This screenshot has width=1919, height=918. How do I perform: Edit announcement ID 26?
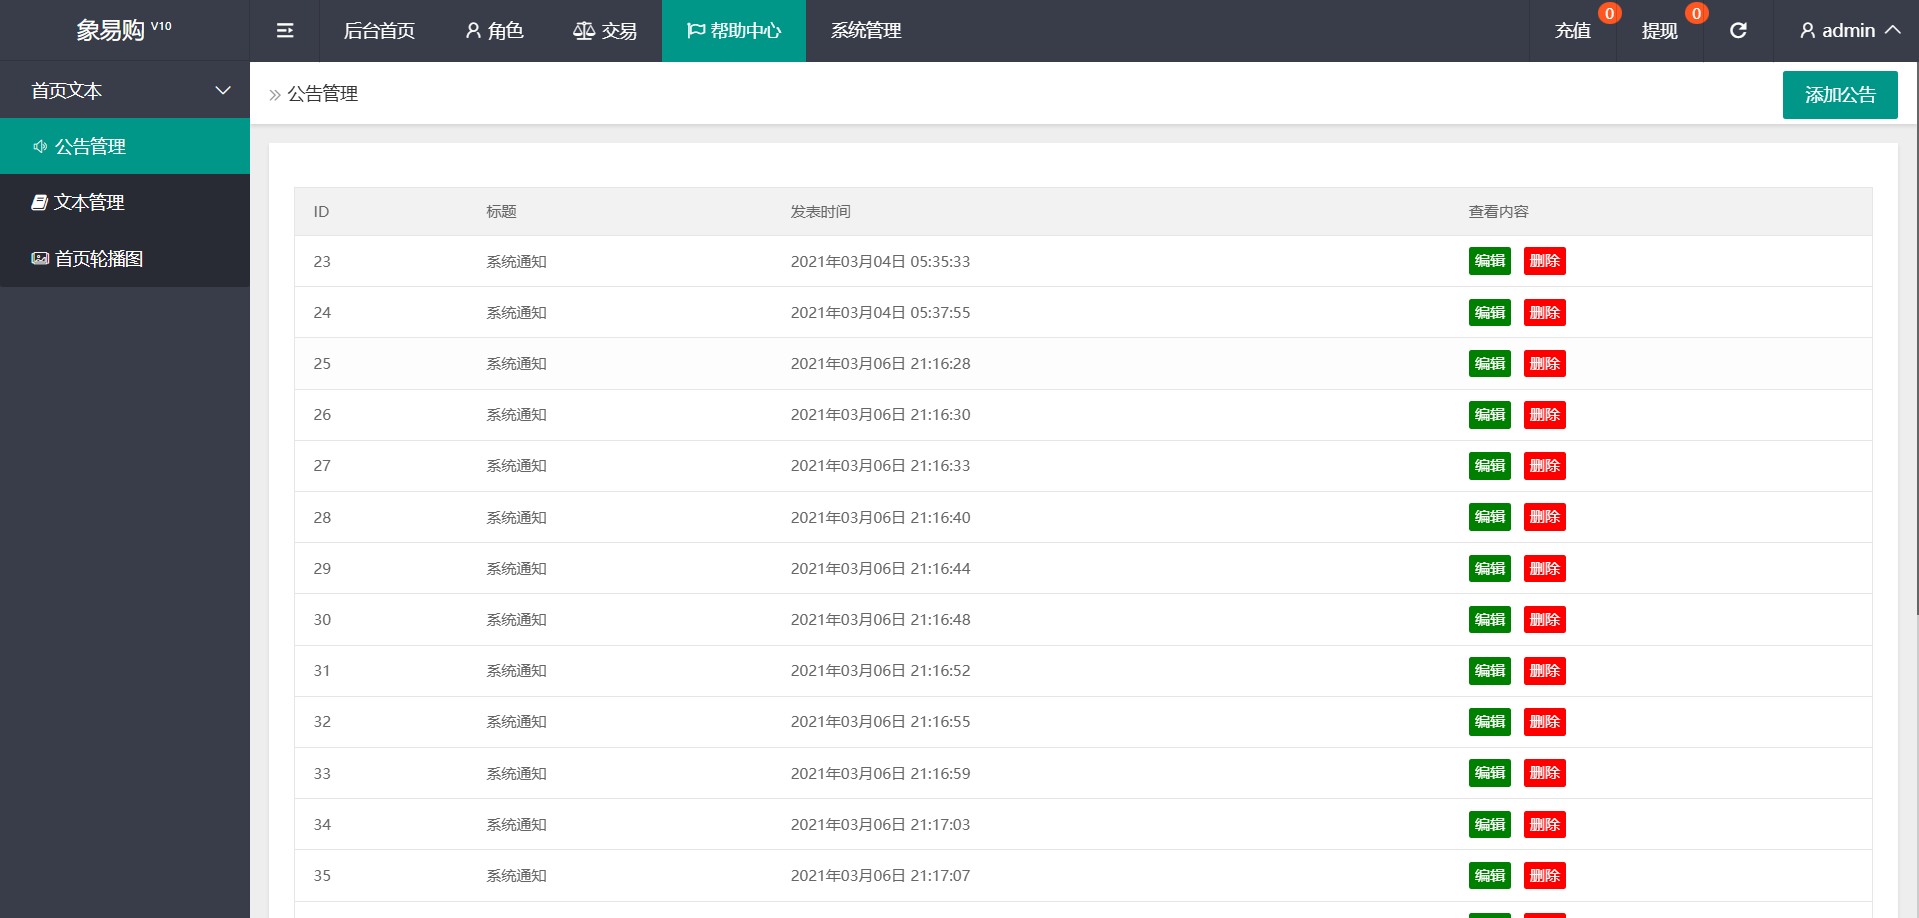(x=1490, y=414)
